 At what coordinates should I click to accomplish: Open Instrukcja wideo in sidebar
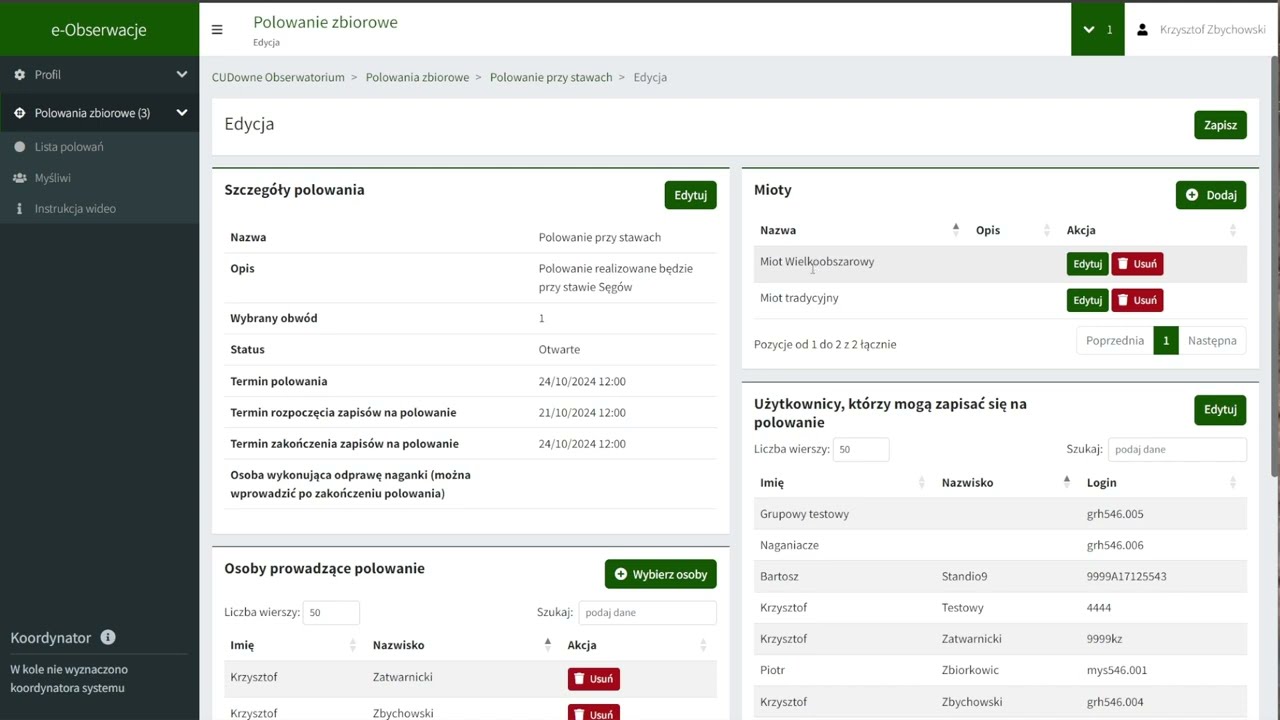tap(75, 209)
